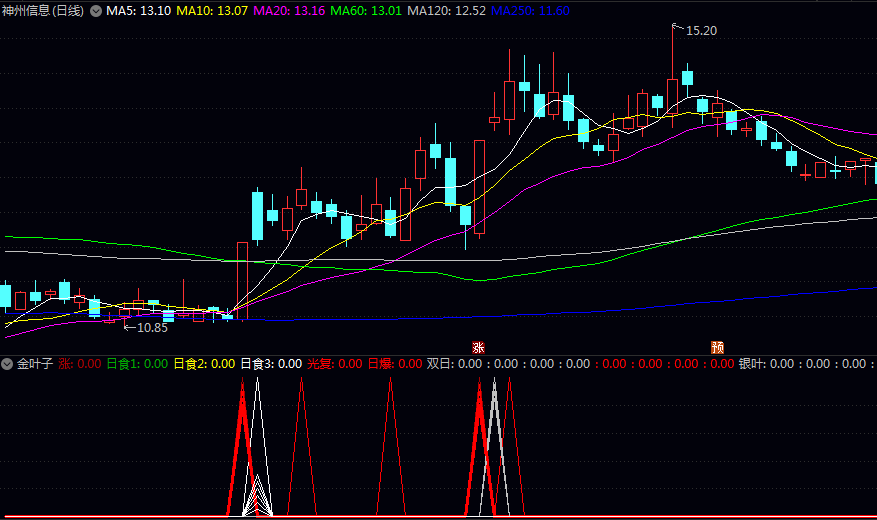Click the orange 预 marker icon
Image resolution: width=877 pixels, height=520 pixels.
[717, 347]
